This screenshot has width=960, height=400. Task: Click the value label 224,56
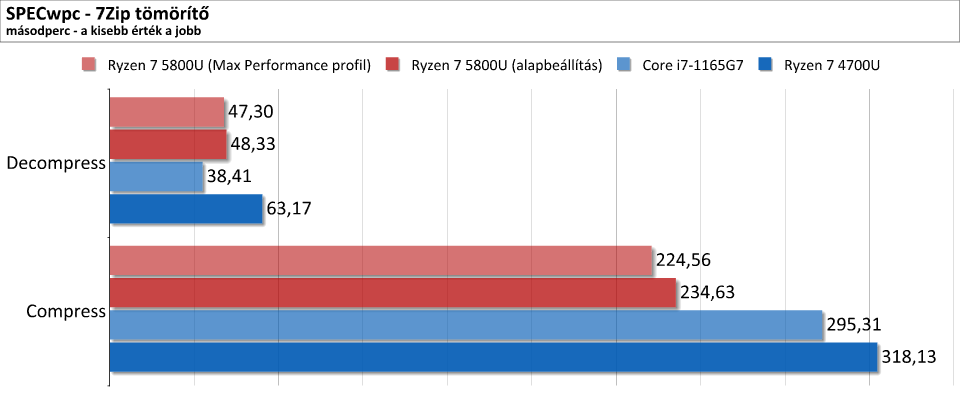pos(683,260)
